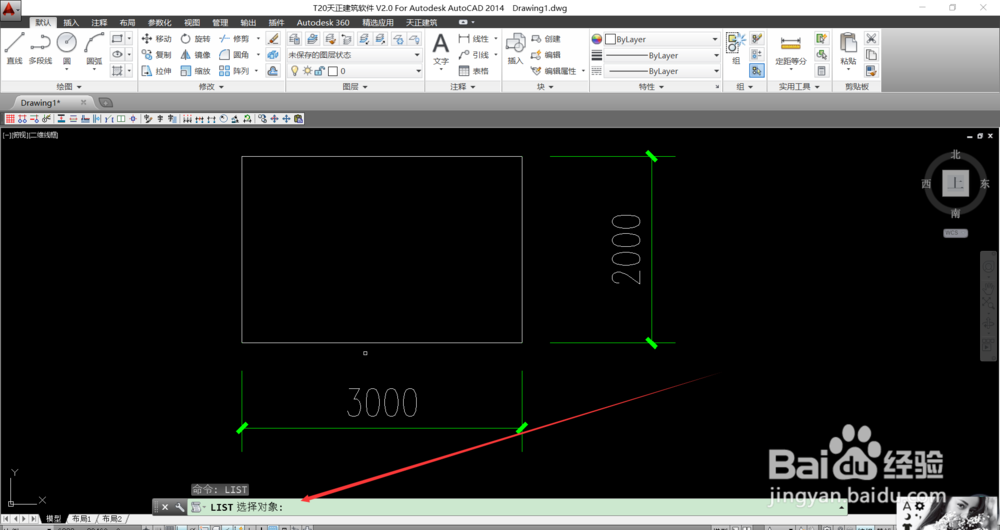The height and width of the screenshot is (530, 1000).
Task: Open the 注释 ribbon tab
Action: pos(99,22)
